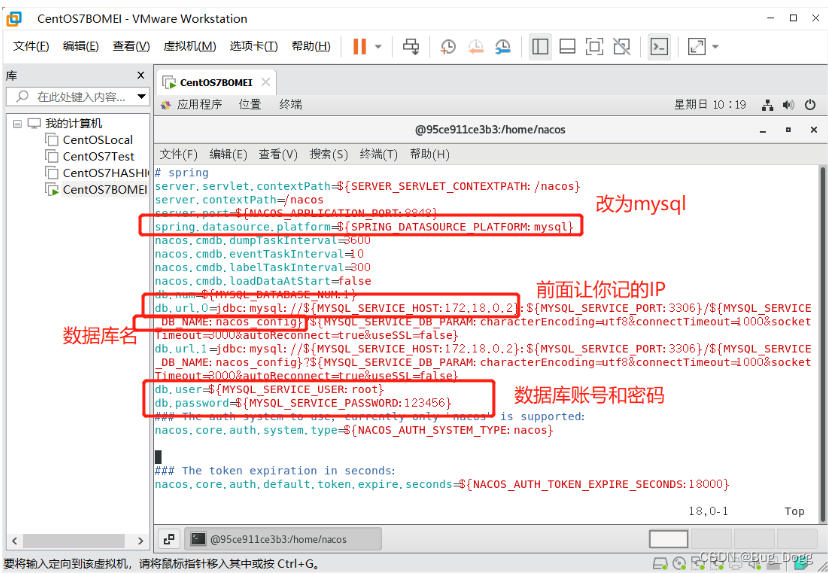
Task: Open VMware 文件(F) menu
Action: pyautogui.click(x=31, y=46)
